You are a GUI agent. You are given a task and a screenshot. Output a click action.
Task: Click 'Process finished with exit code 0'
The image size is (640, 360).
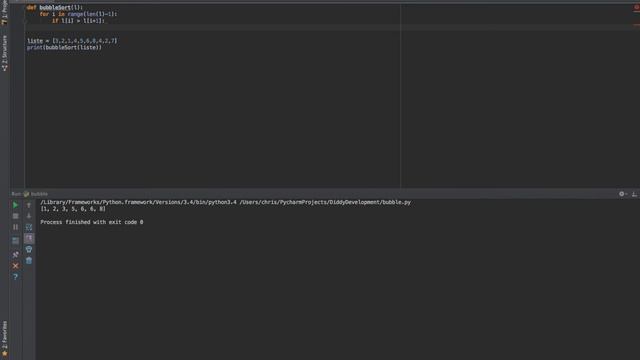(x=92, y=222)
